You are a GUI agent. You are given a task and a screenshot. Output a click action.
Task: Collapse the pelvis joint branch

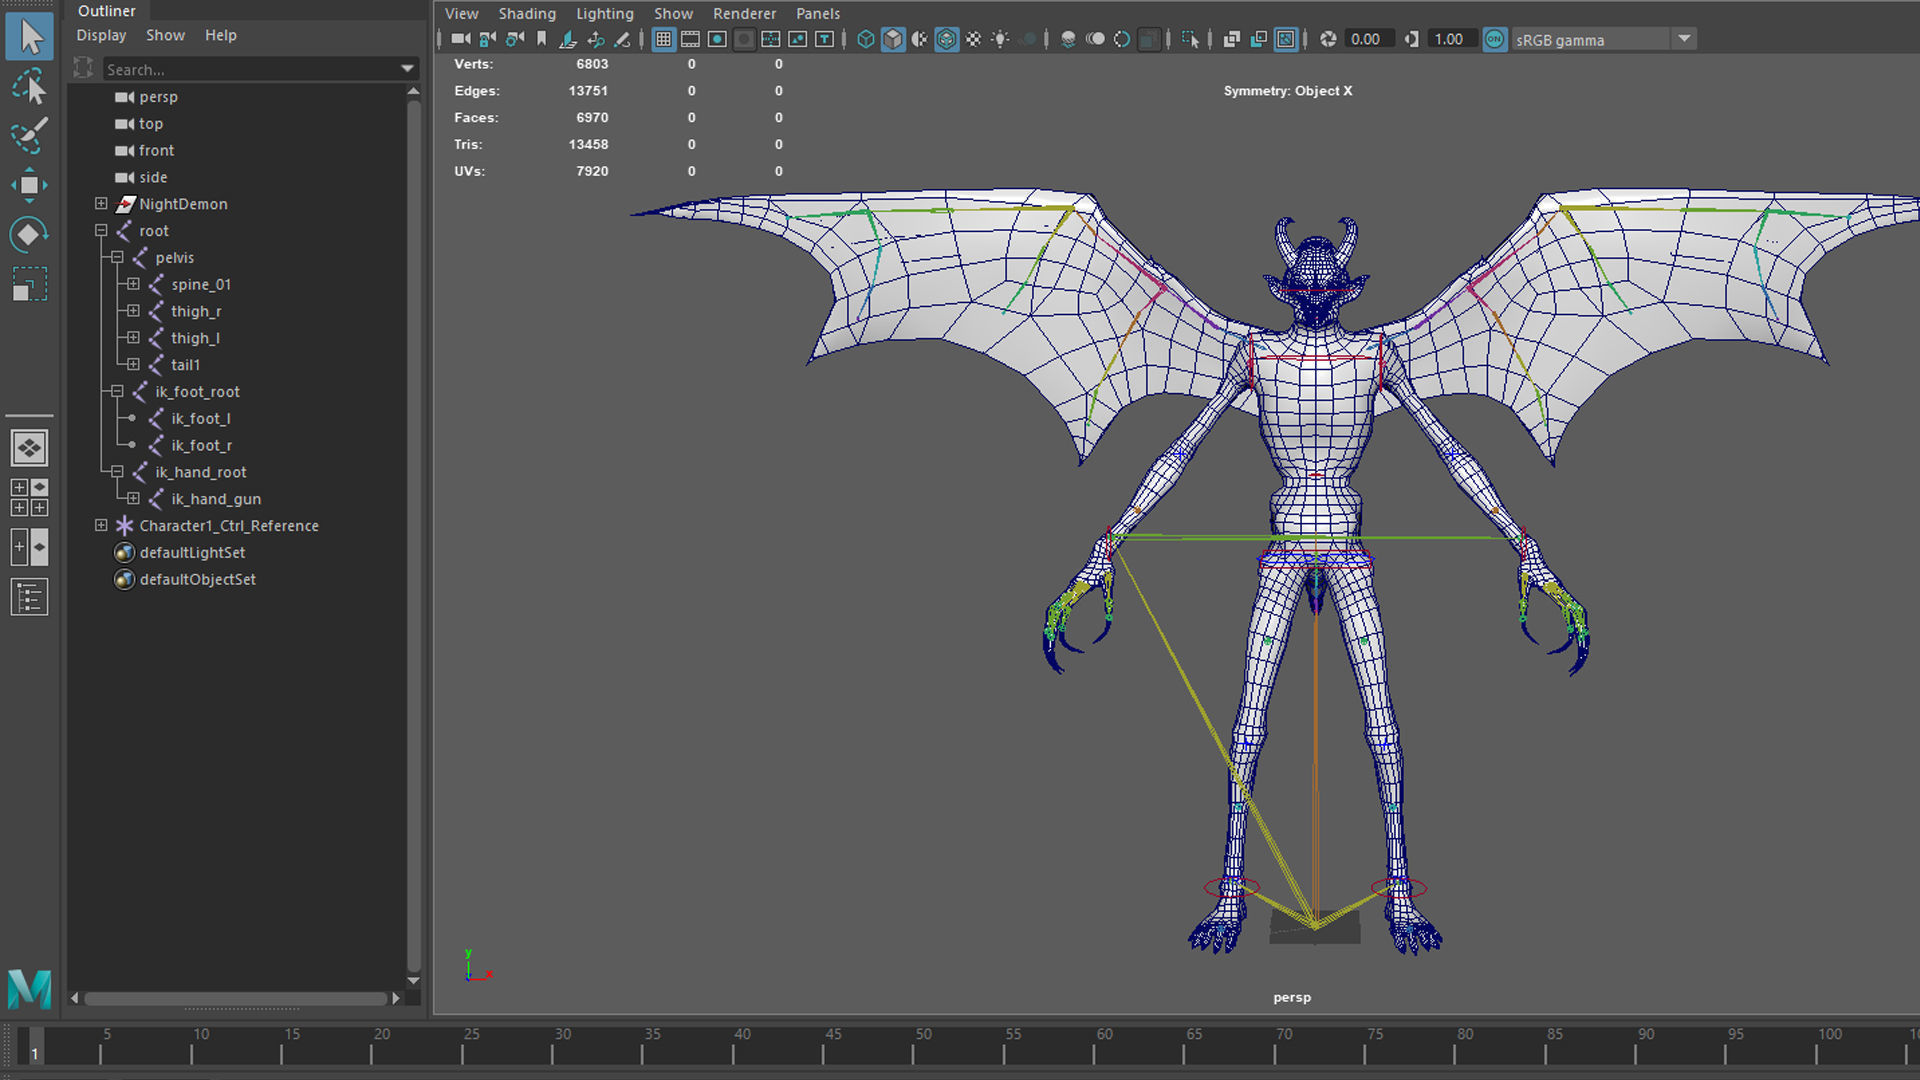point(117,257)
